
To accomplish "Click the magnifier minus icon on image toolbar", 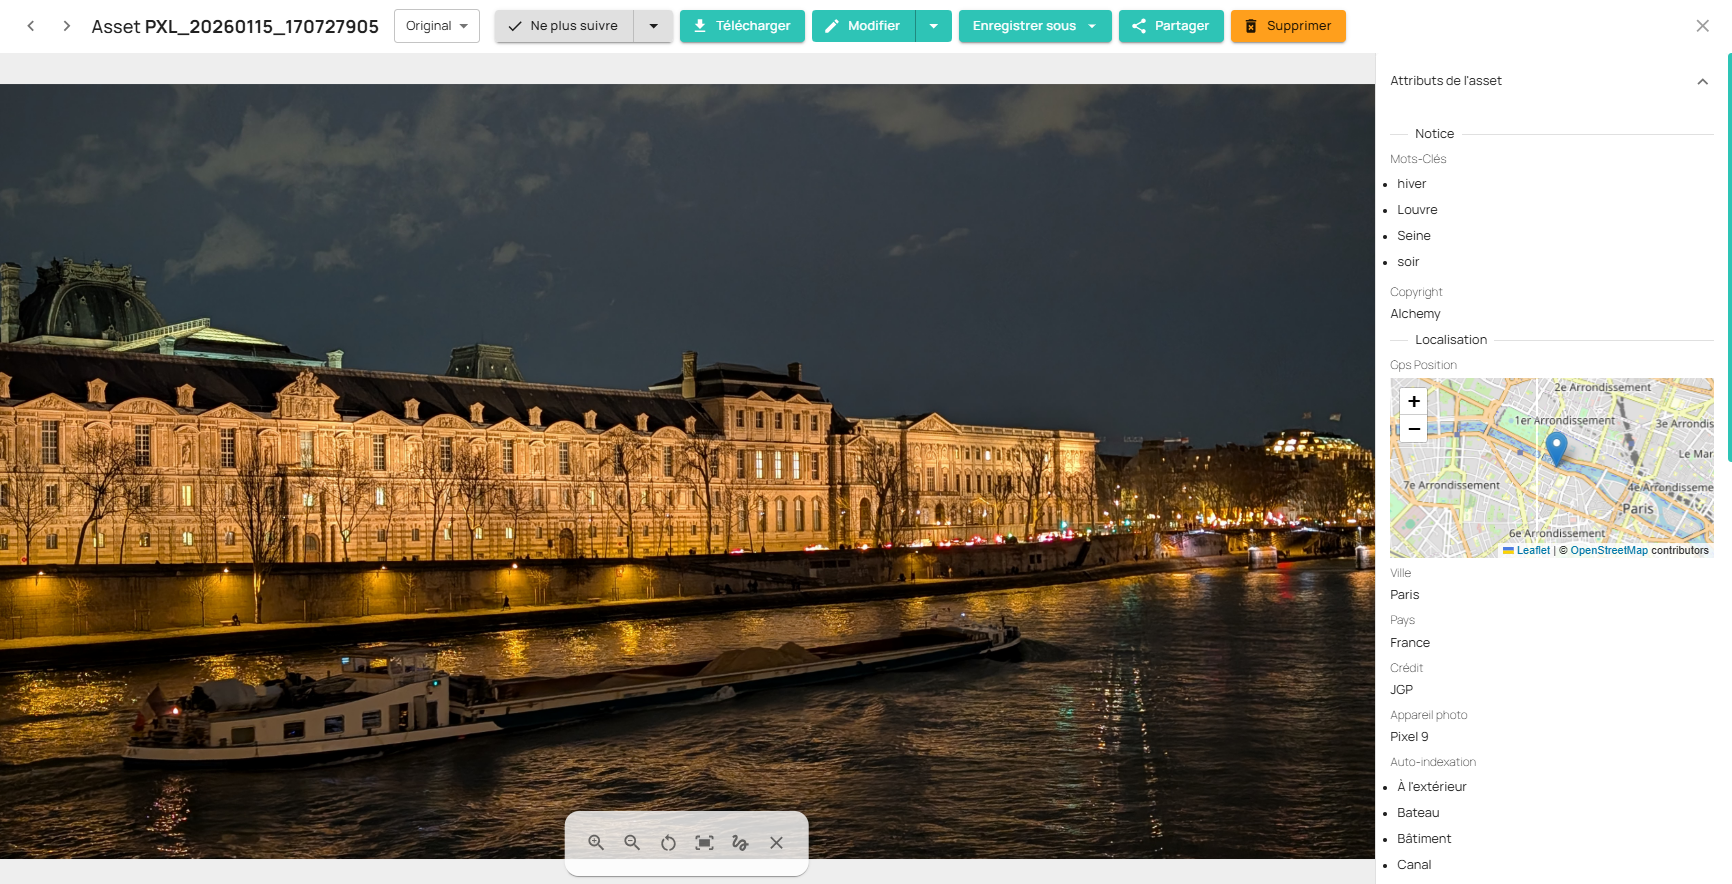I will pyautogui.click(x=632, y=843).
